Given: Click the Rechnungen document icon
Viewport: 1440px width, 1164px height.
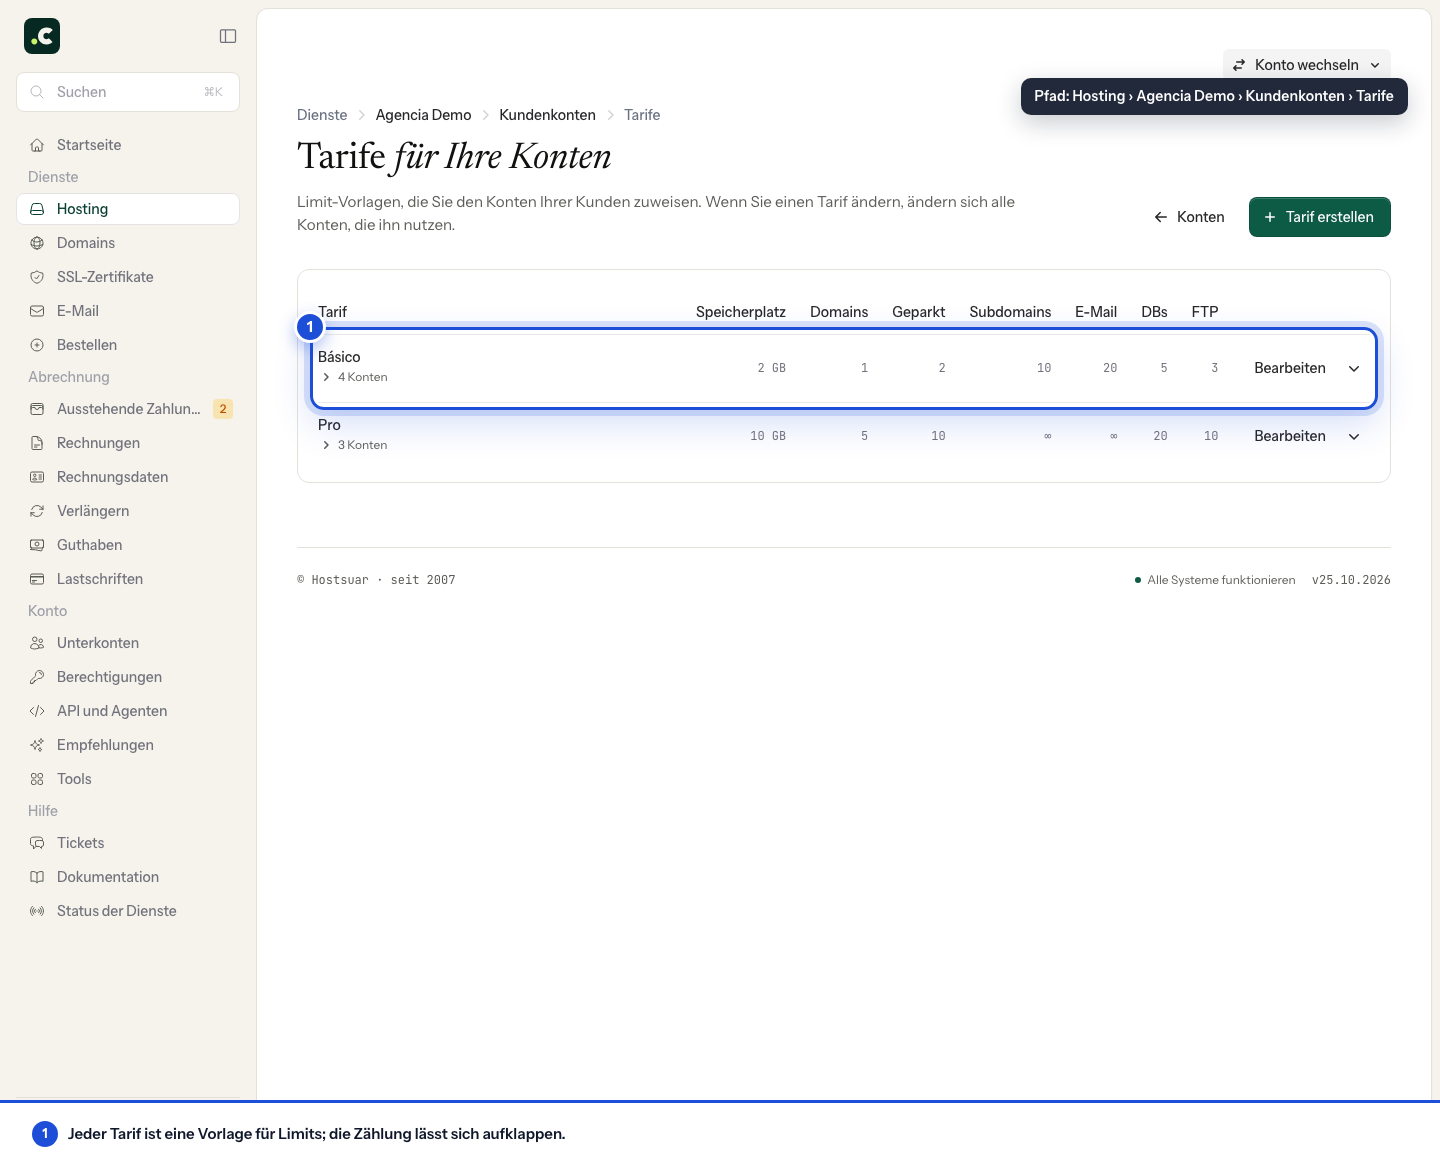Looking at the screenshot, I should (37, 443).
